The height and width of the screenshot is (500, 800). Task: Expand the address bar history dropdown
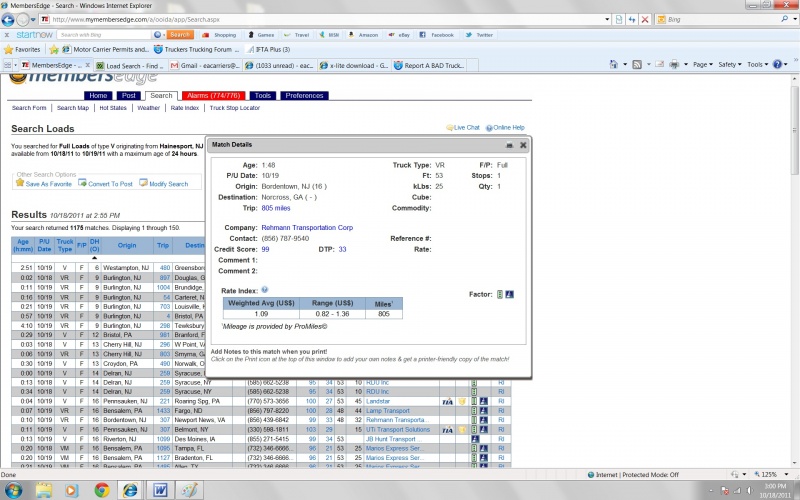coord(607,19)
